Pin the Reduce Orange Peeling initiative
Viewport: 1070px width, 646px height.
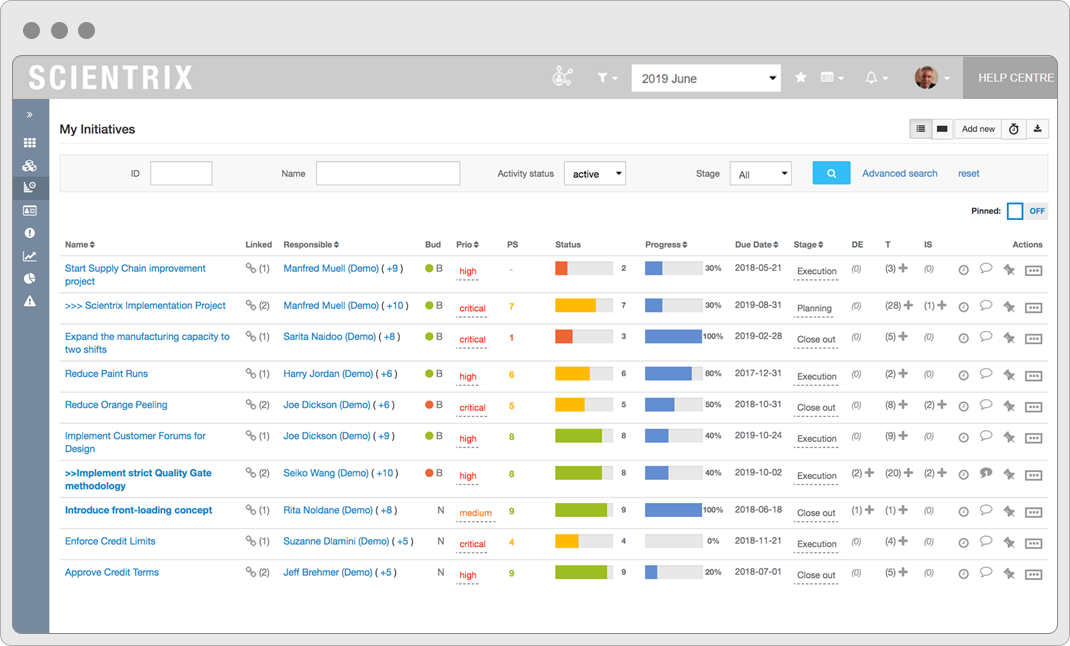[1009, 406]
